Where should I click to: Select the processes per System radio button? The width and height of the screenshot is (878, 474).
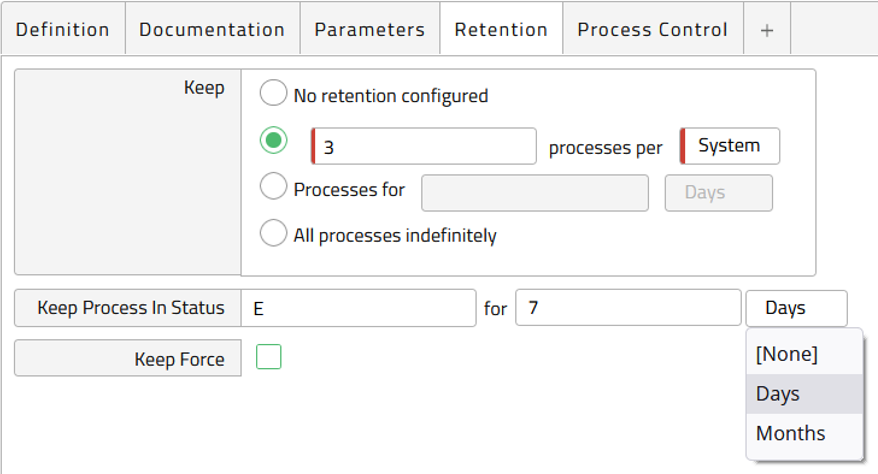(273, 140)
